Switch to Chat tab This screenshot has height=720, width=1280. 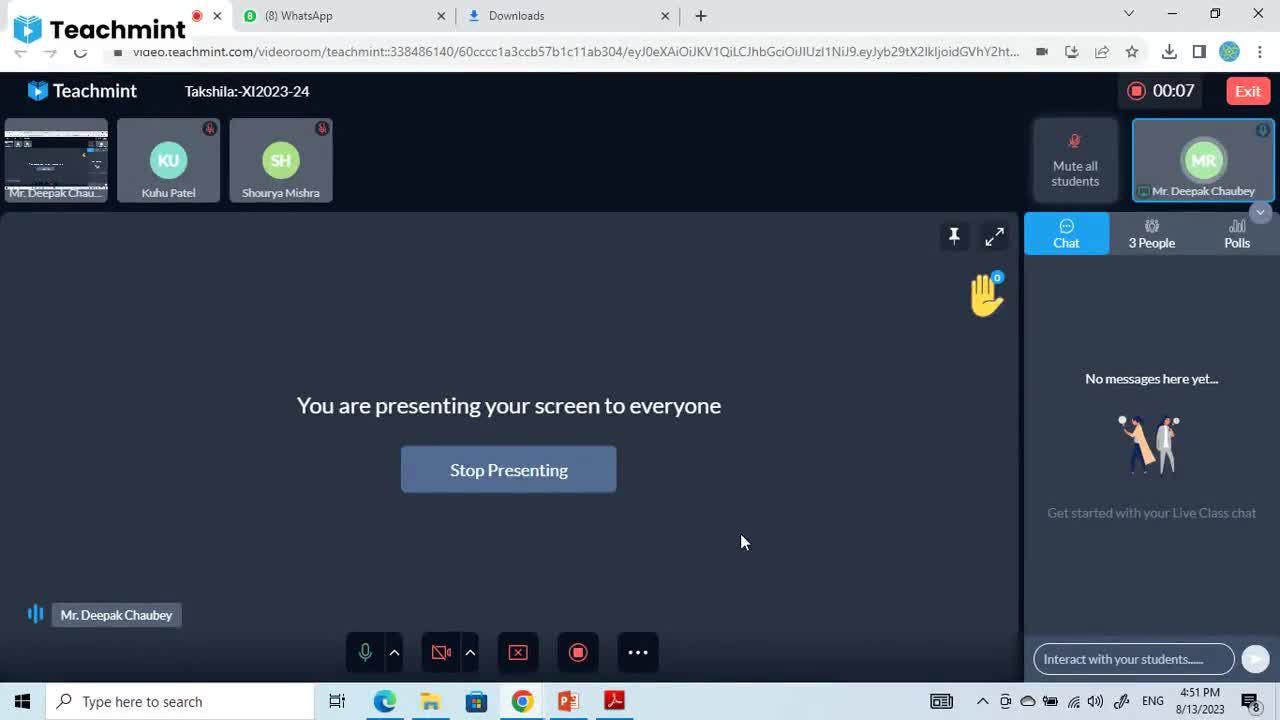(x=1066, y=234)
